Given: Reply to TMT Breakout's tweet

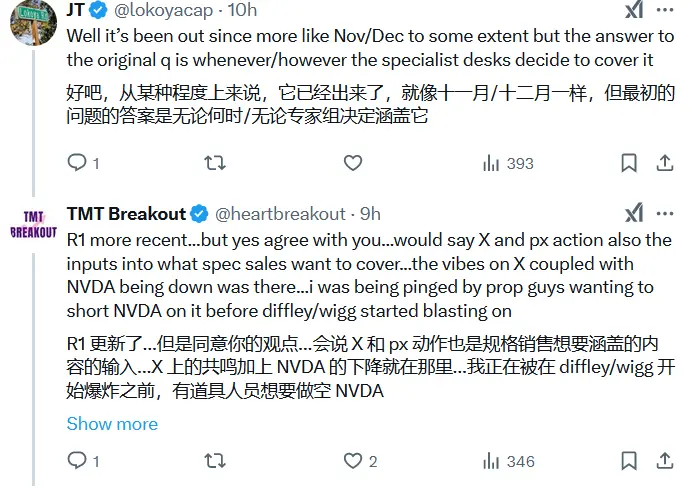Looking at the screenshot, I should click(77, 461).
